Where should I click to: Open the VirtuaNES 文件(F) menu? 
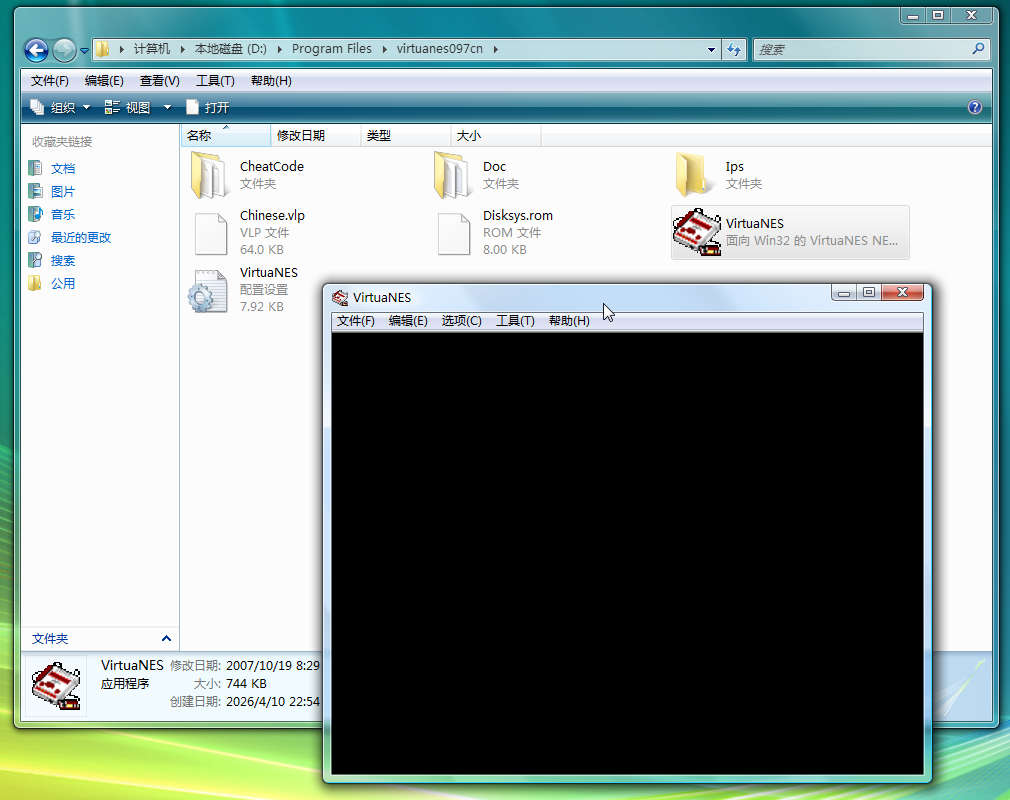[x=355, y=321]
